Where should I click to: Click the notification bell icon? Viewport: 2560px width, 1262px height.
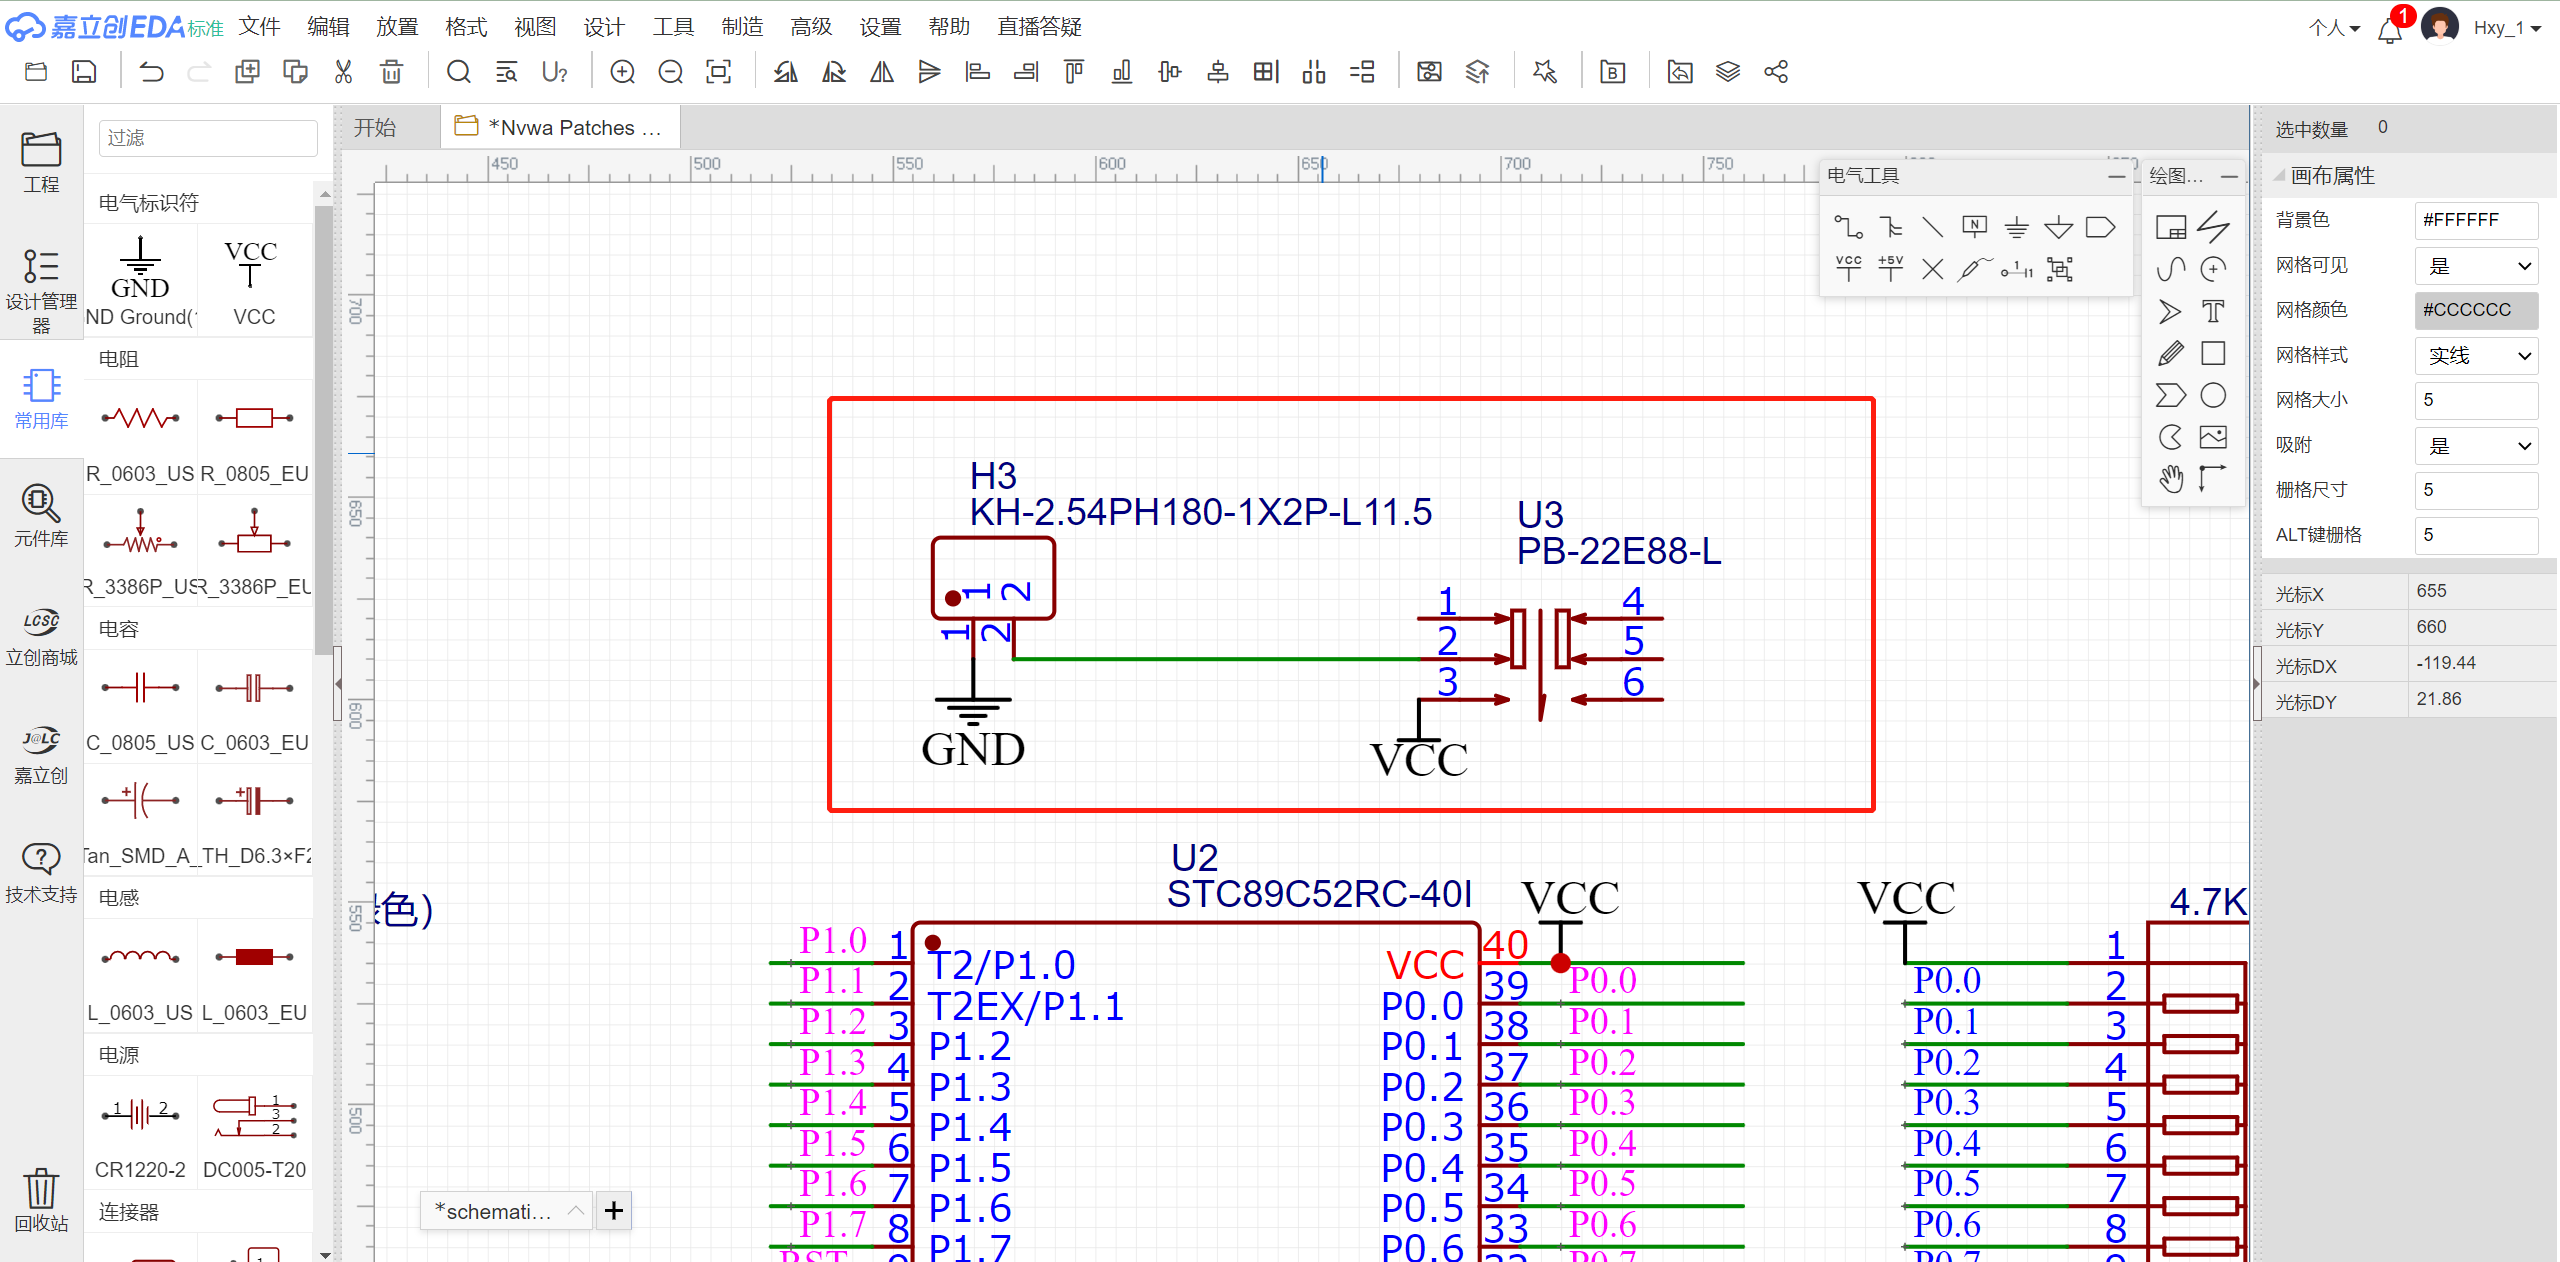(2390, 30)
